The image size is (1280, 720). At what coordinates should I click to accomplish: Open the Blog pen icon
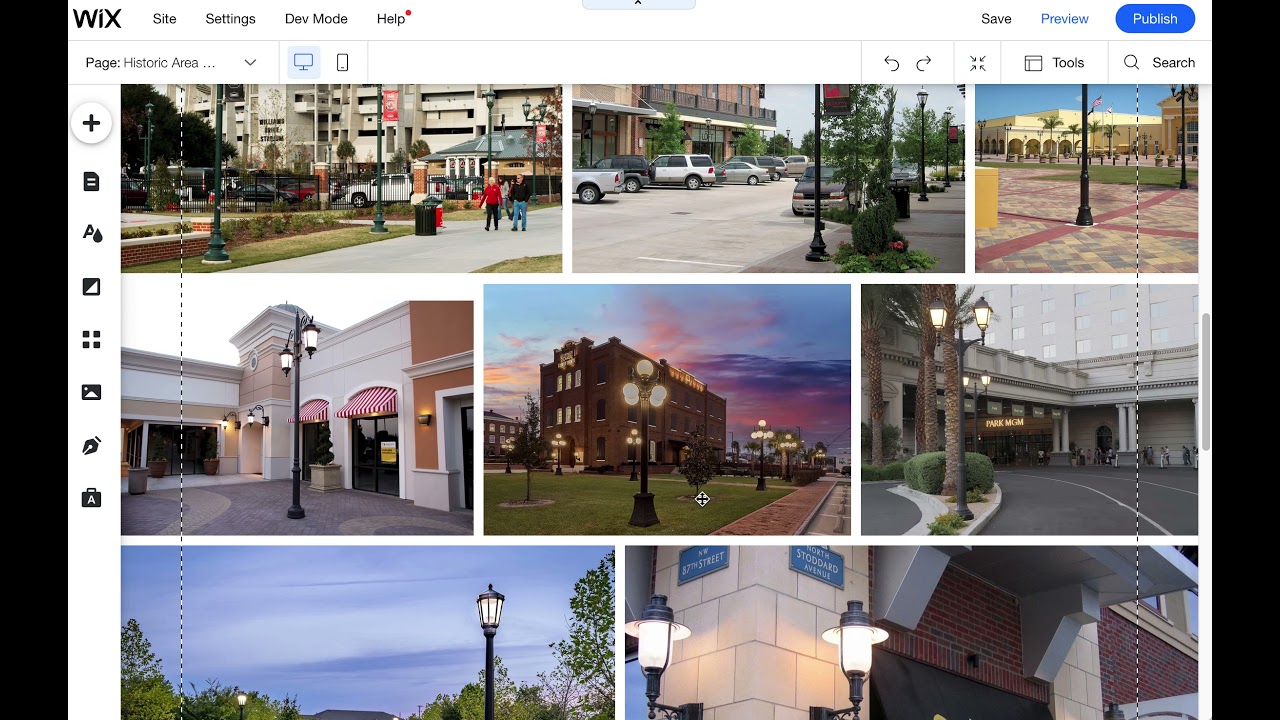(x=91, y=446)
